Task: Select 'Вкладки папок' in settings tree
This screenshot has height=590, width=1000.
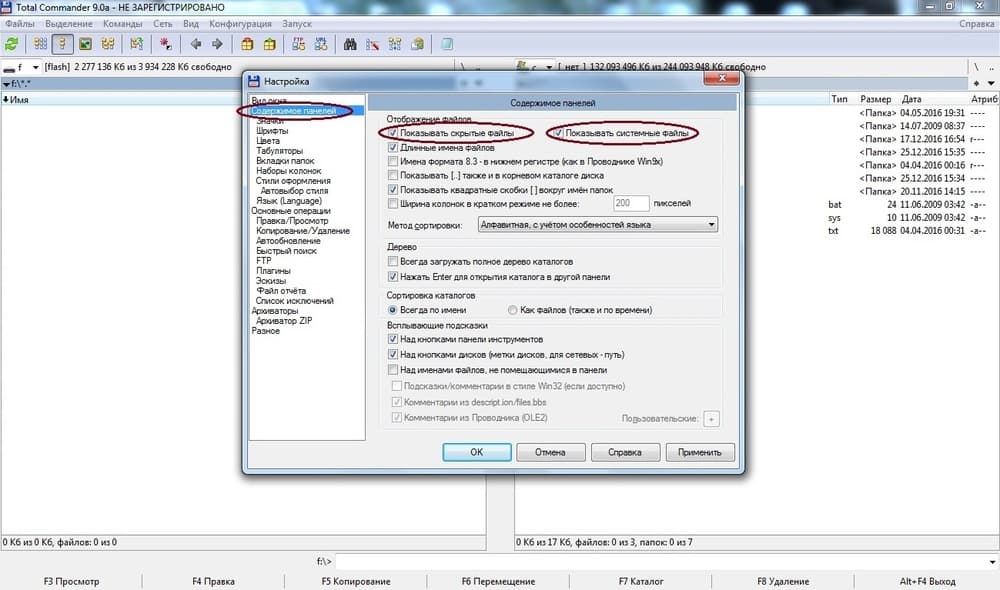Action: tap(285, 161)
